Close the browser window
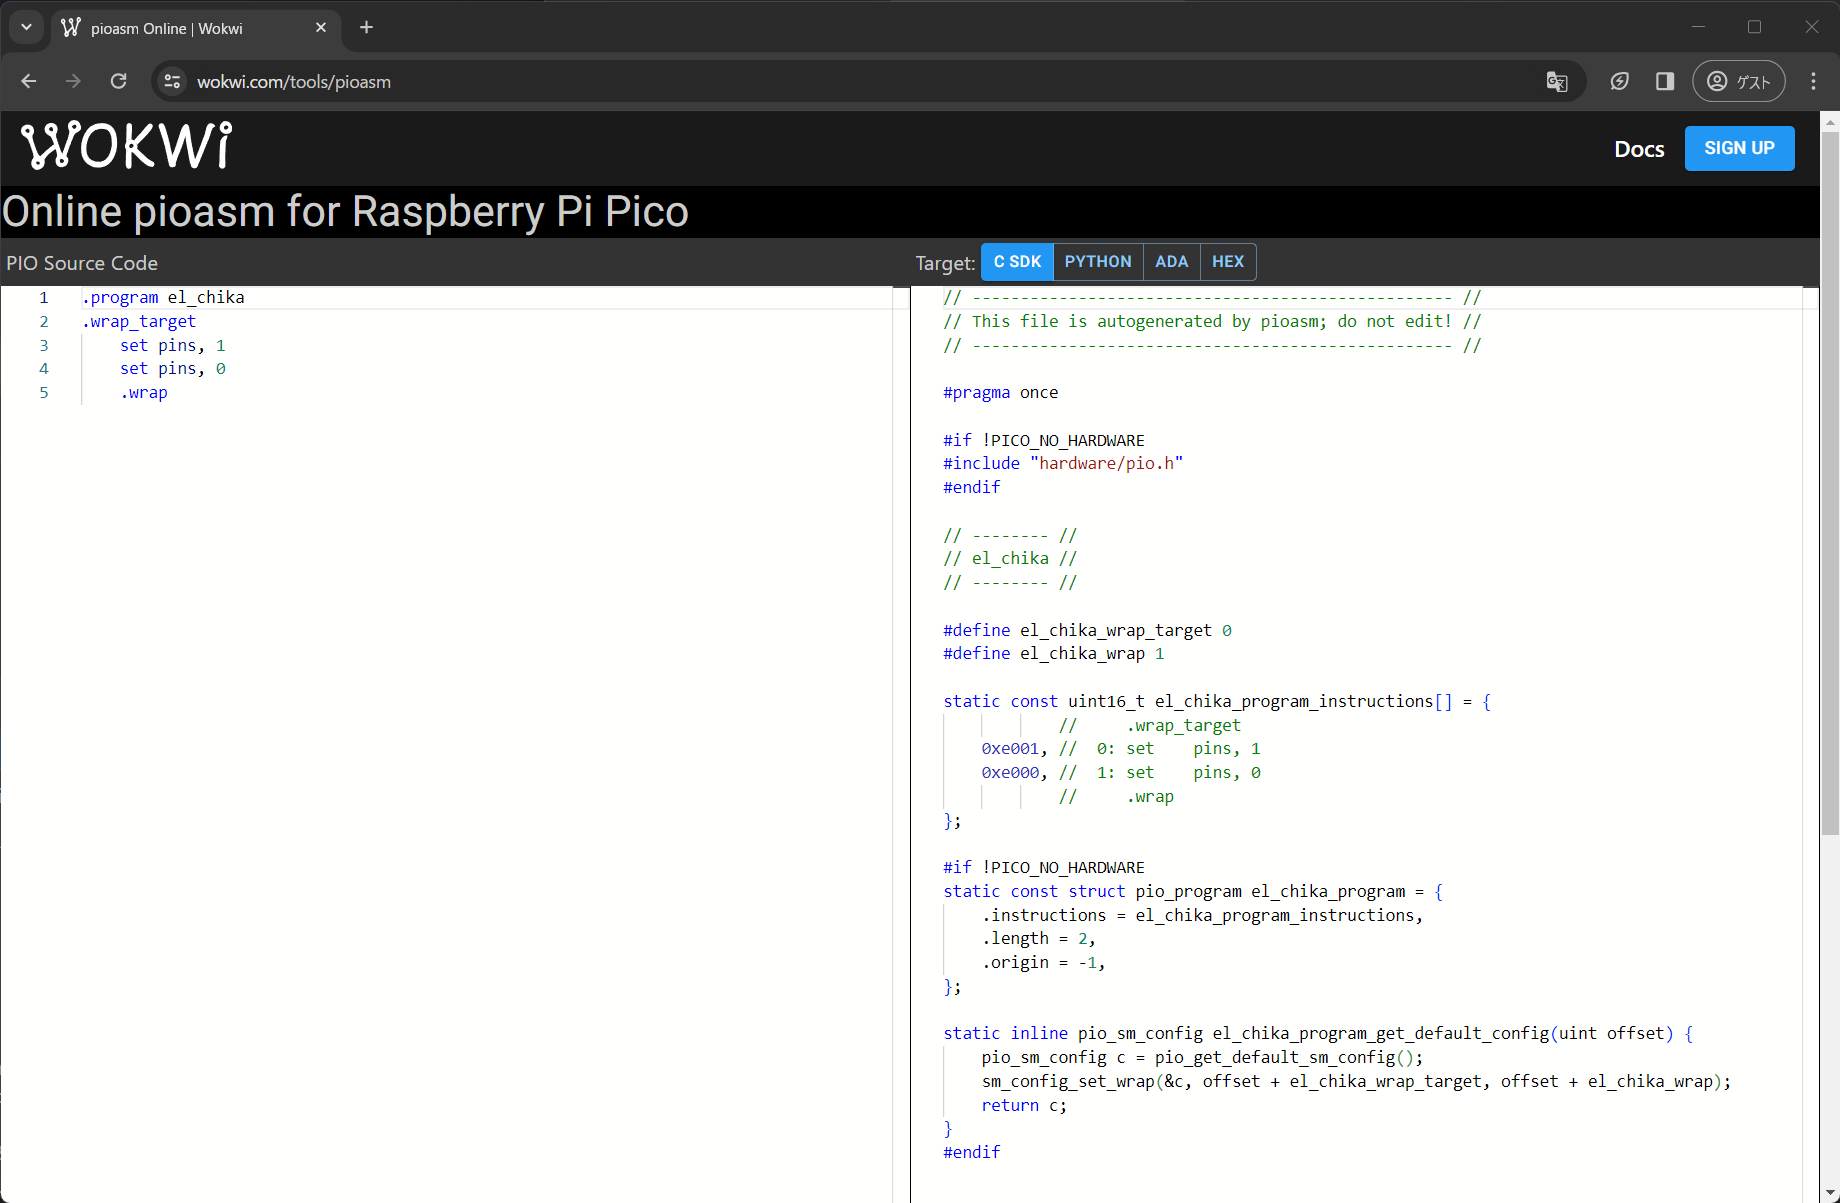 pos(1811,27)
